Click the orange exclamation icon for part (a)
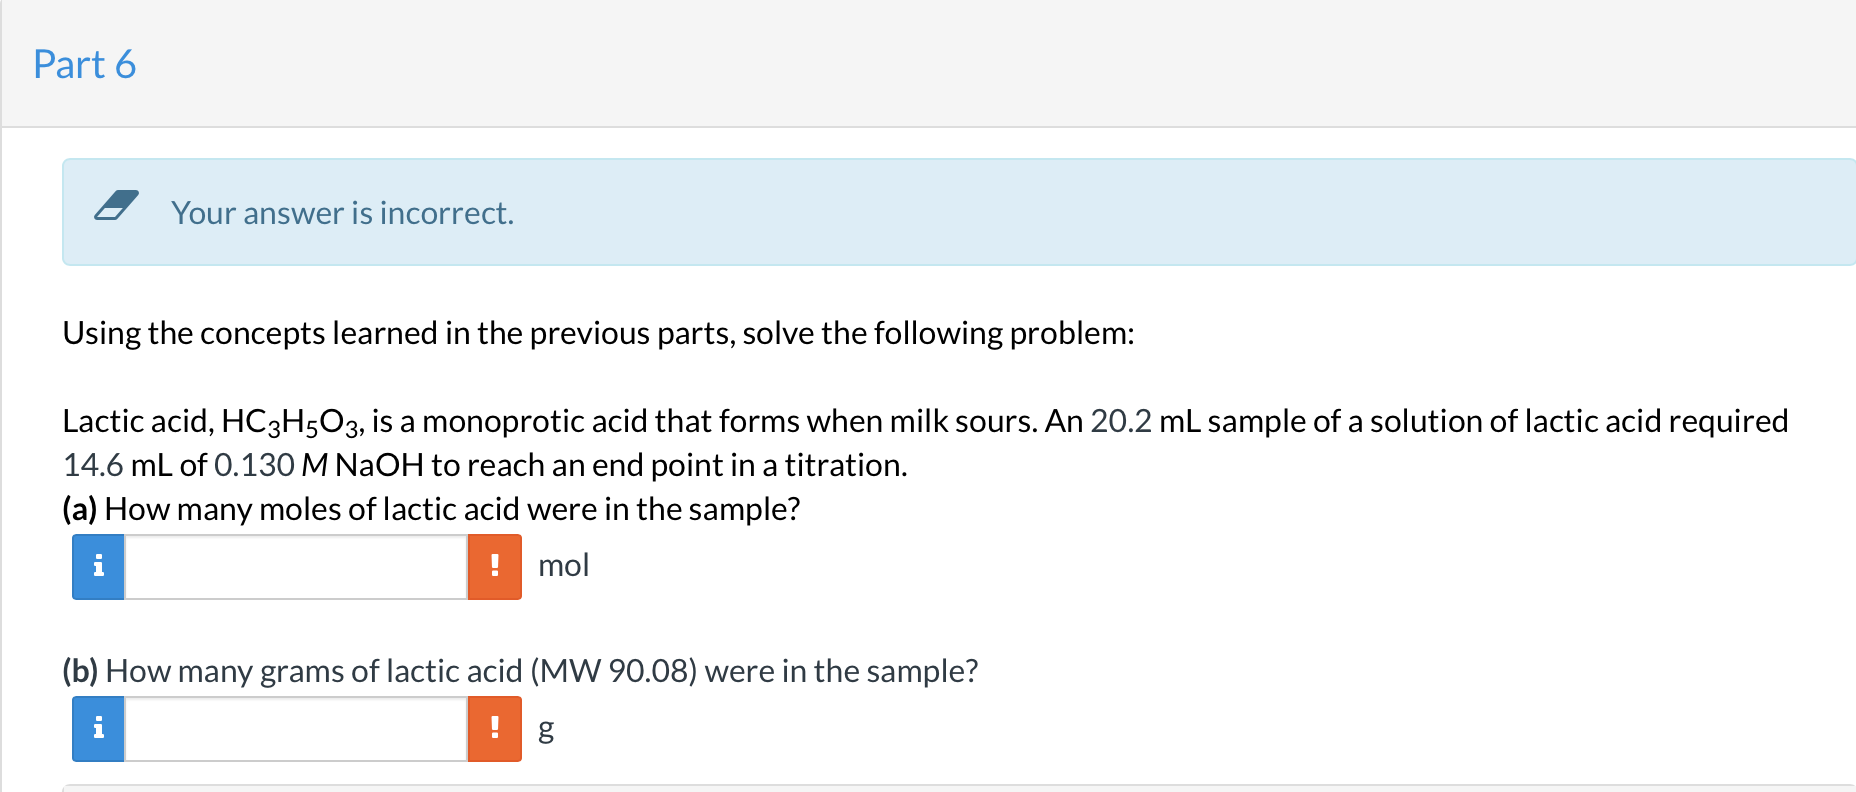Image resolution: width=1856 pixels, height=792 pixels. 494,565
